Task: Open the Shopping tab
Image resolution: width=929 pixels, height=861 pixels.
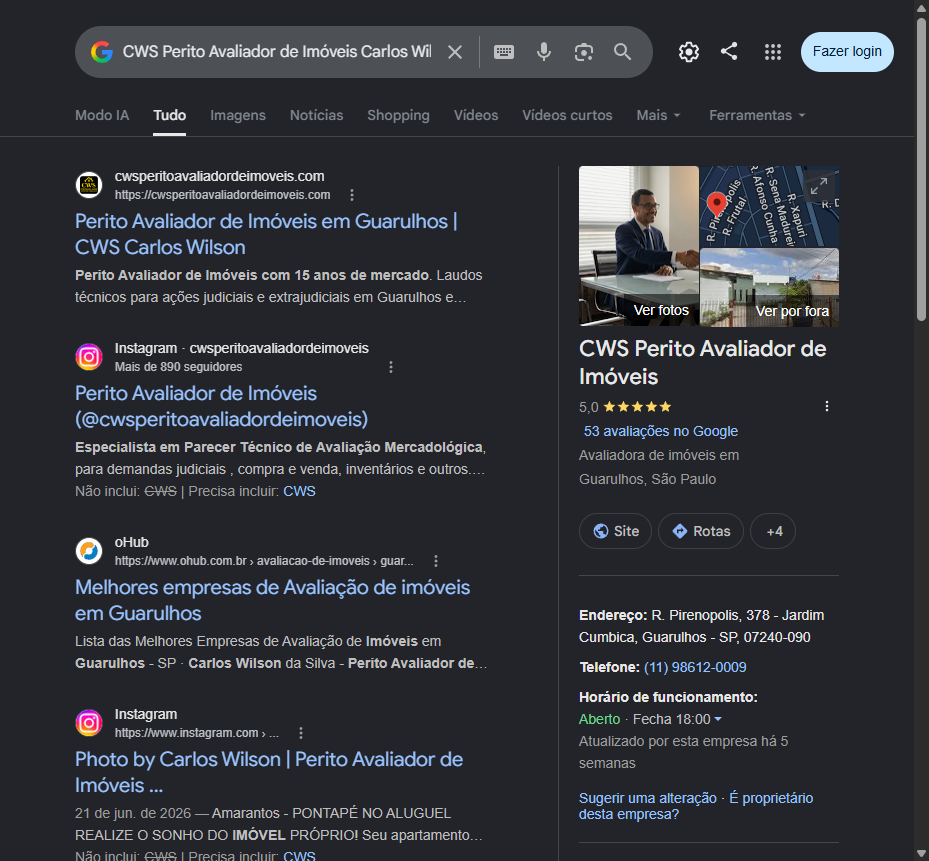Action: click(x=398, y=115)
